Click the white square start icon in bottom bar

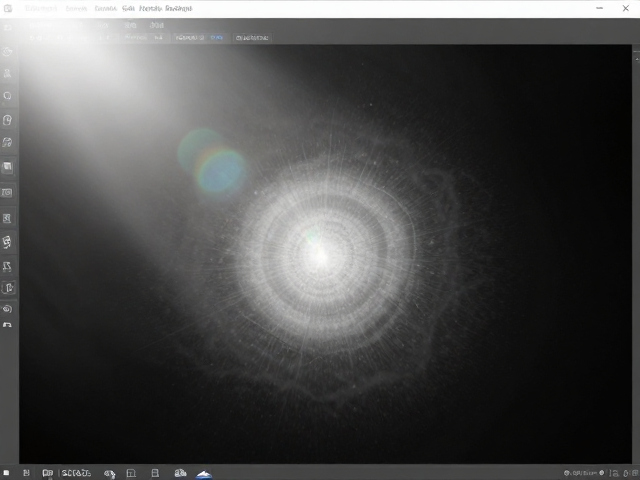pos(7,473)
